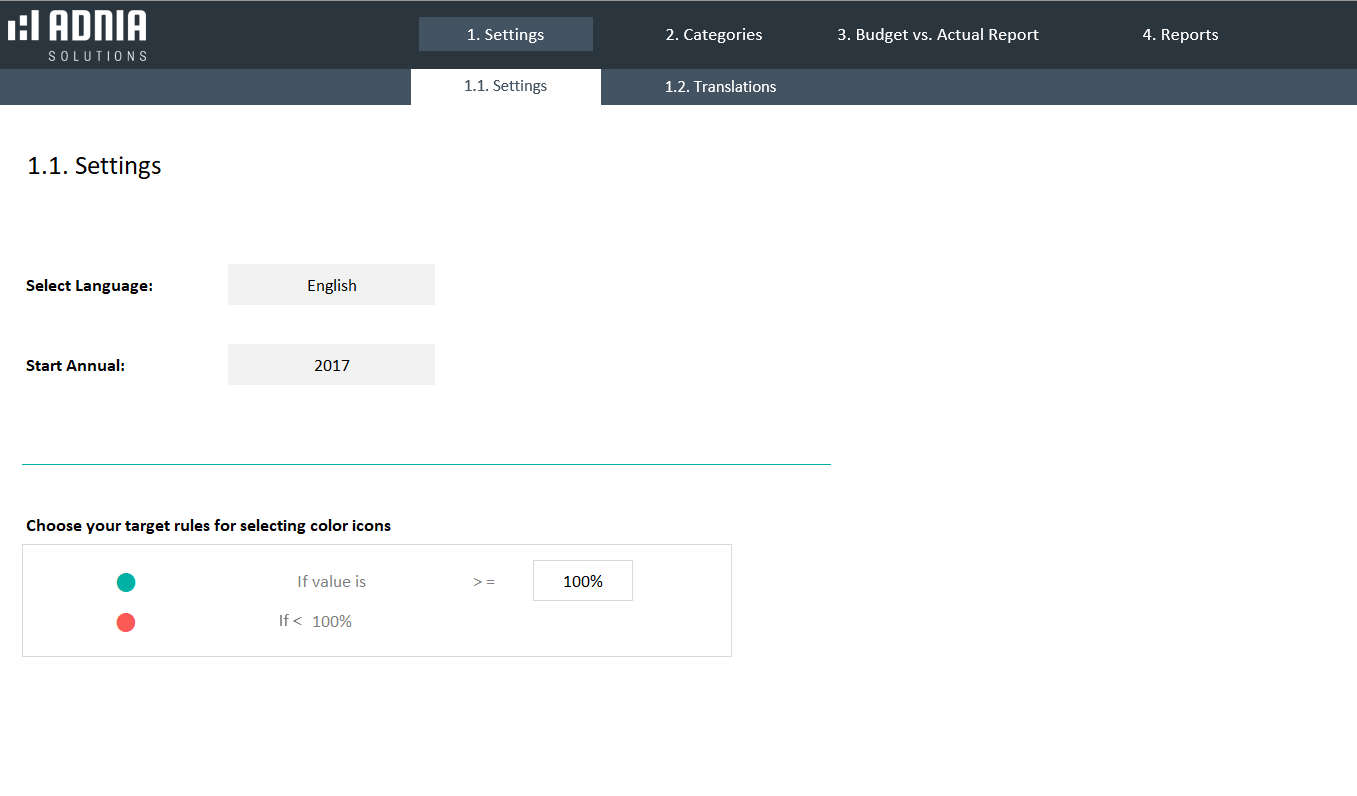Click the Select Language label
The image size is (1357, 796).
[89, 286]
